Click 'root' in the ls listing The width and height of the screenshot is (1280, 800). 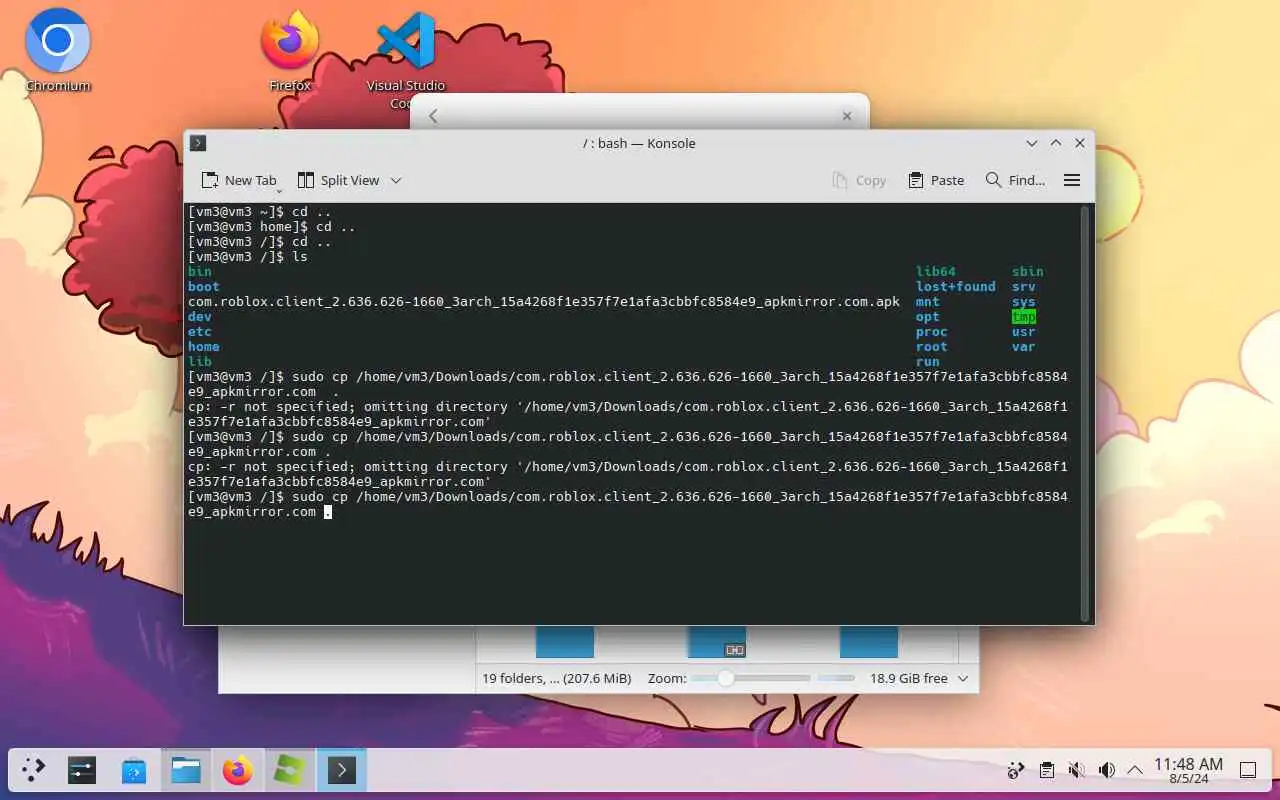(931, 347)
